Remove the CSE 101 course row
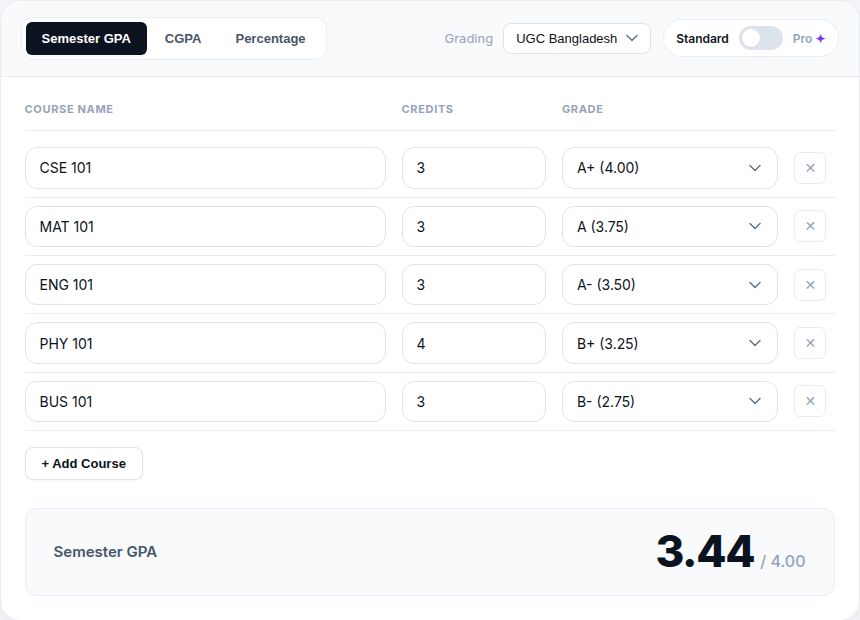 pos(810,168)
